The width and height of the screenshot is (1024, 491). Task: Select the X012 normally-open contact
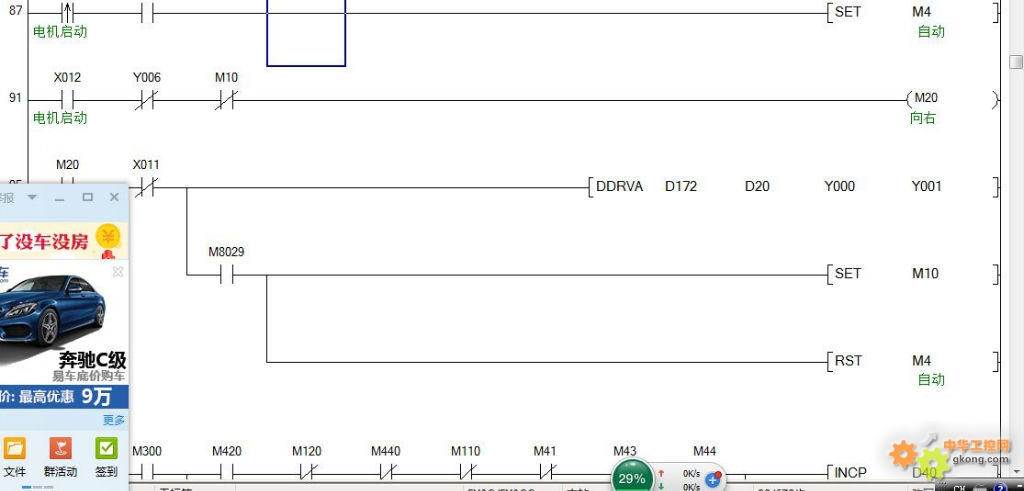(x=67, y=100)
